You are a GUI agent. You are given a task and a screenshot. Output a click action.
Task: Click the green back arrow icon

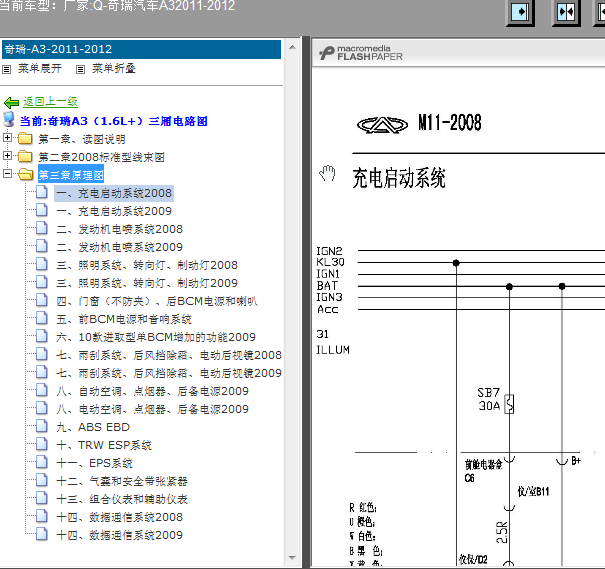[11, 103]
